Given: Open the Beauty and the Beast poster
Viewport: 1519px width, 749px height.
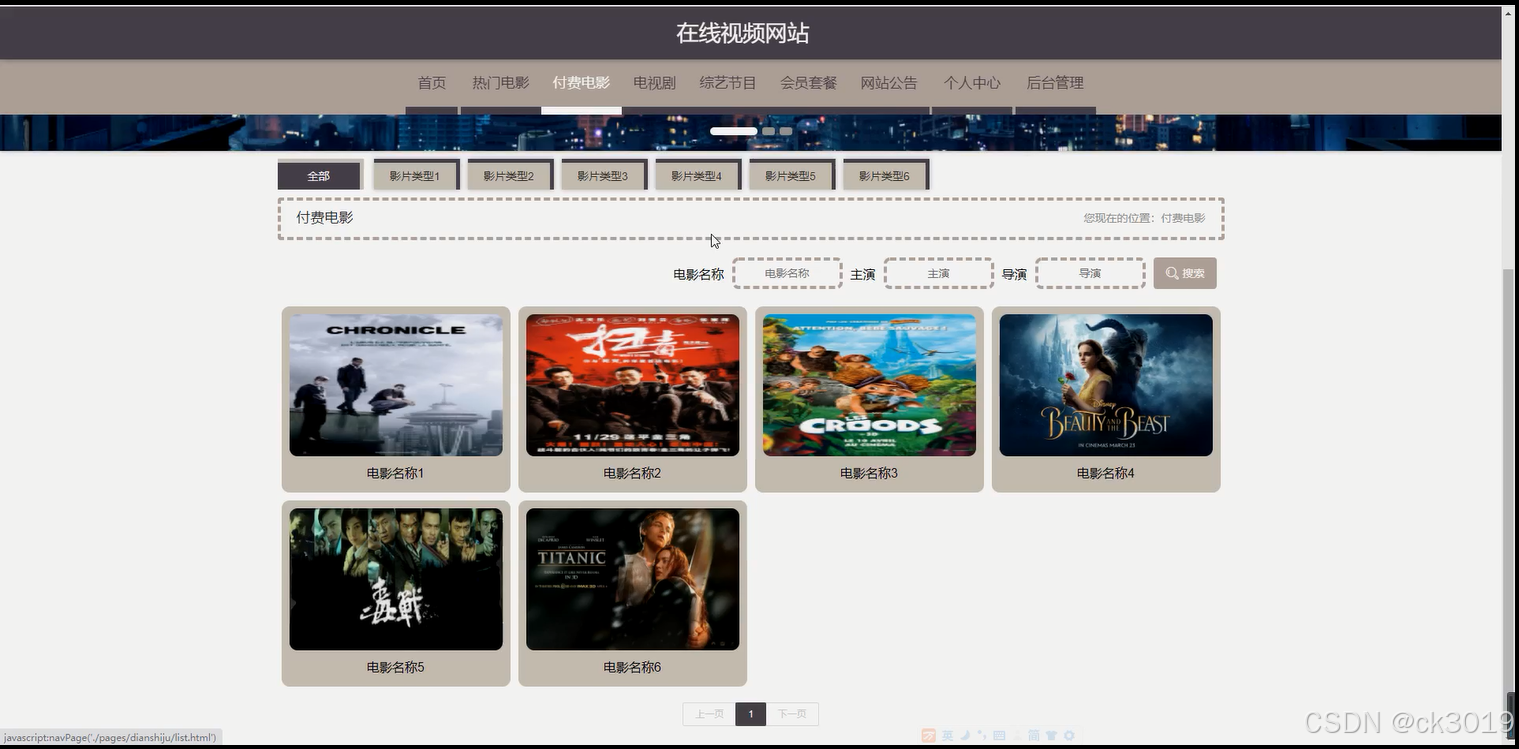Looking at the screenshot, I should coord(1106,385).
